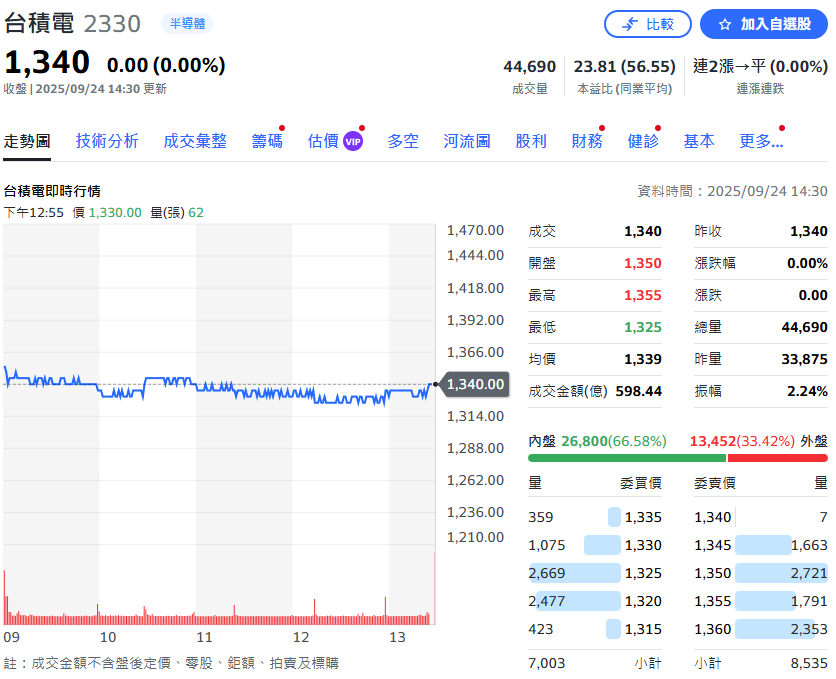Select the 走勢圖 tab
The width and height of the screenshot is (836, 679).
coord(27,141)
